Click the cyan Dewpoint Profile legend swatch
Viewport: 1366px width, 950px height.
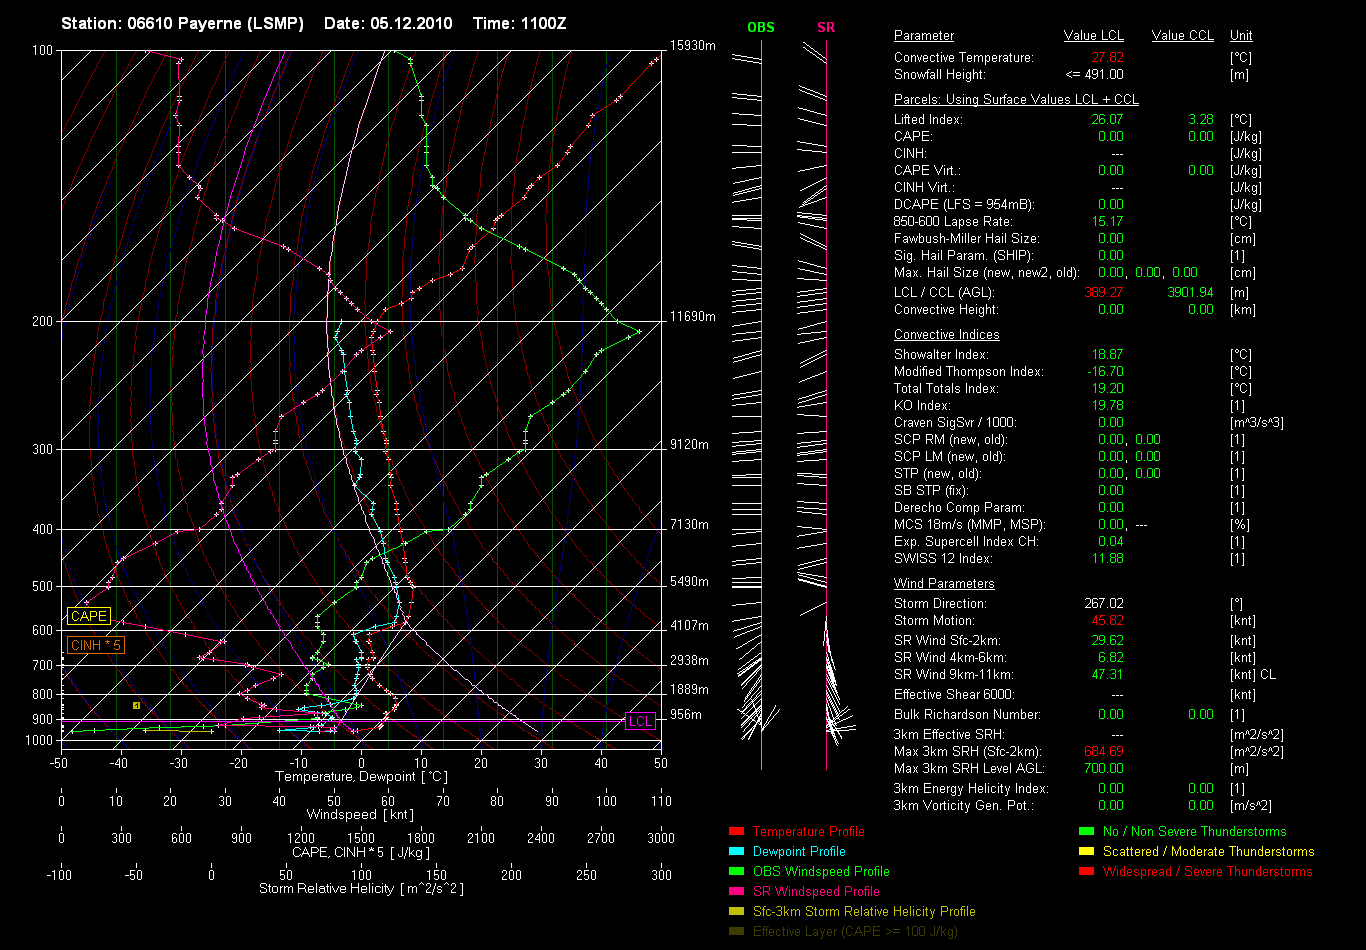pyautogui.click(x=736, y=852)
